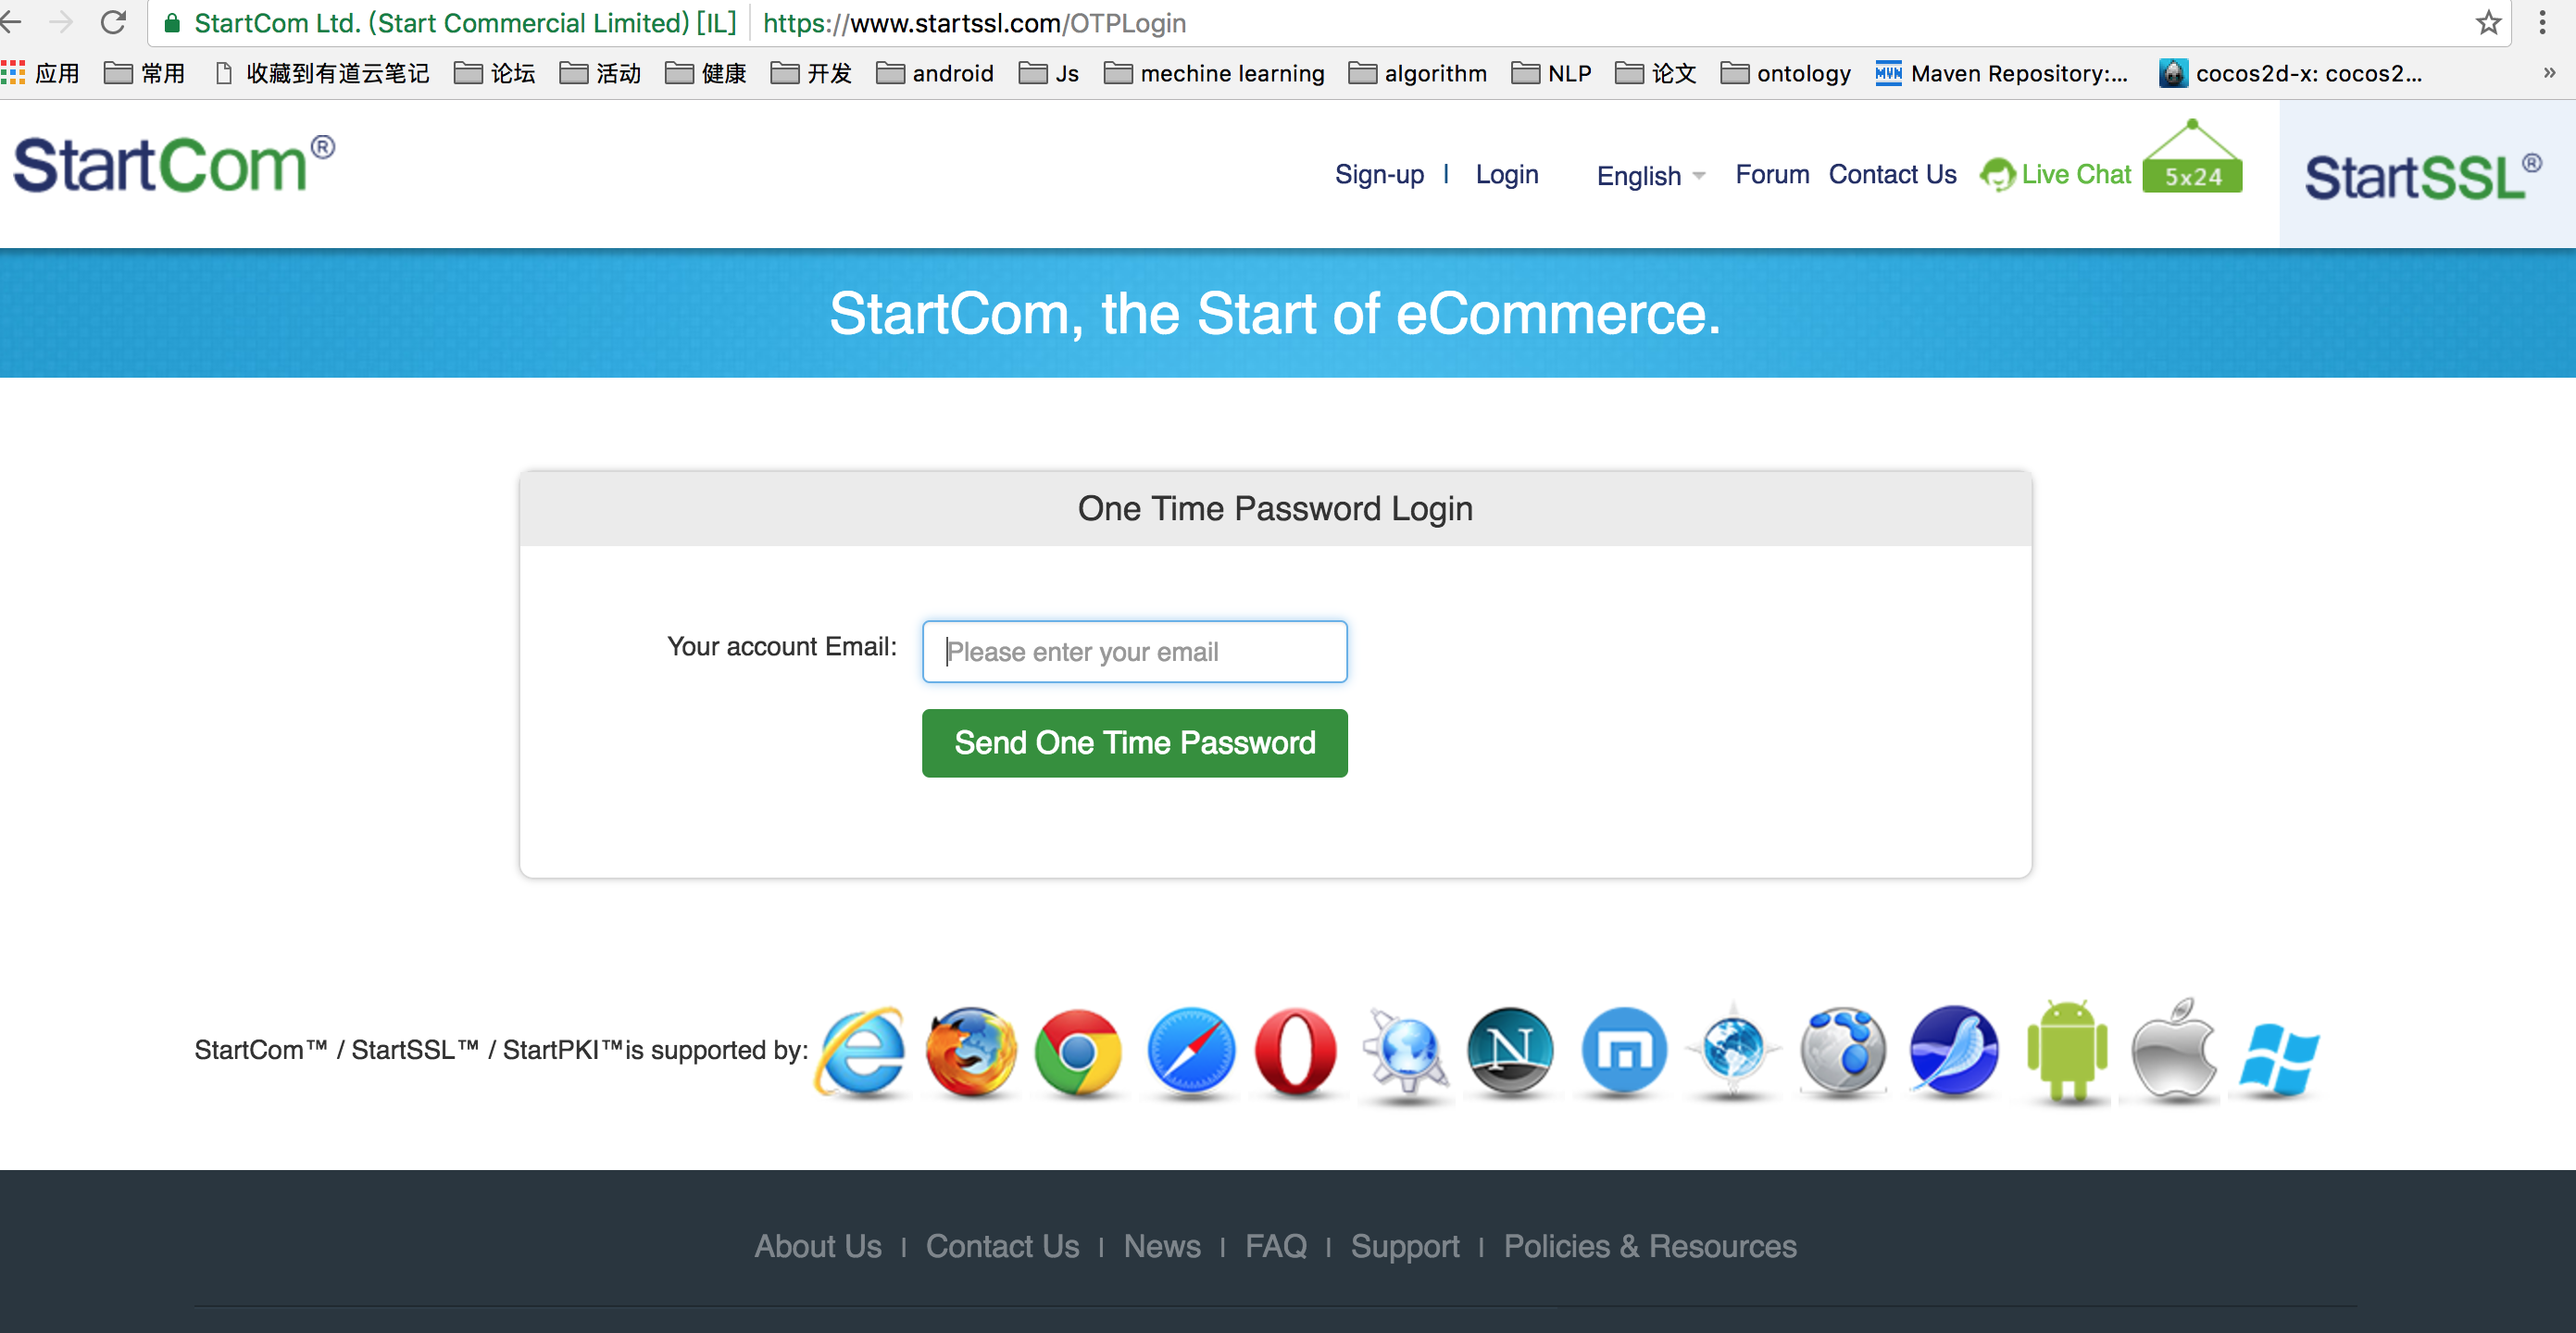Focus the account email input field
Screen dimensions: 2576x1333
pyautogui.click(x=1134, y=652)
